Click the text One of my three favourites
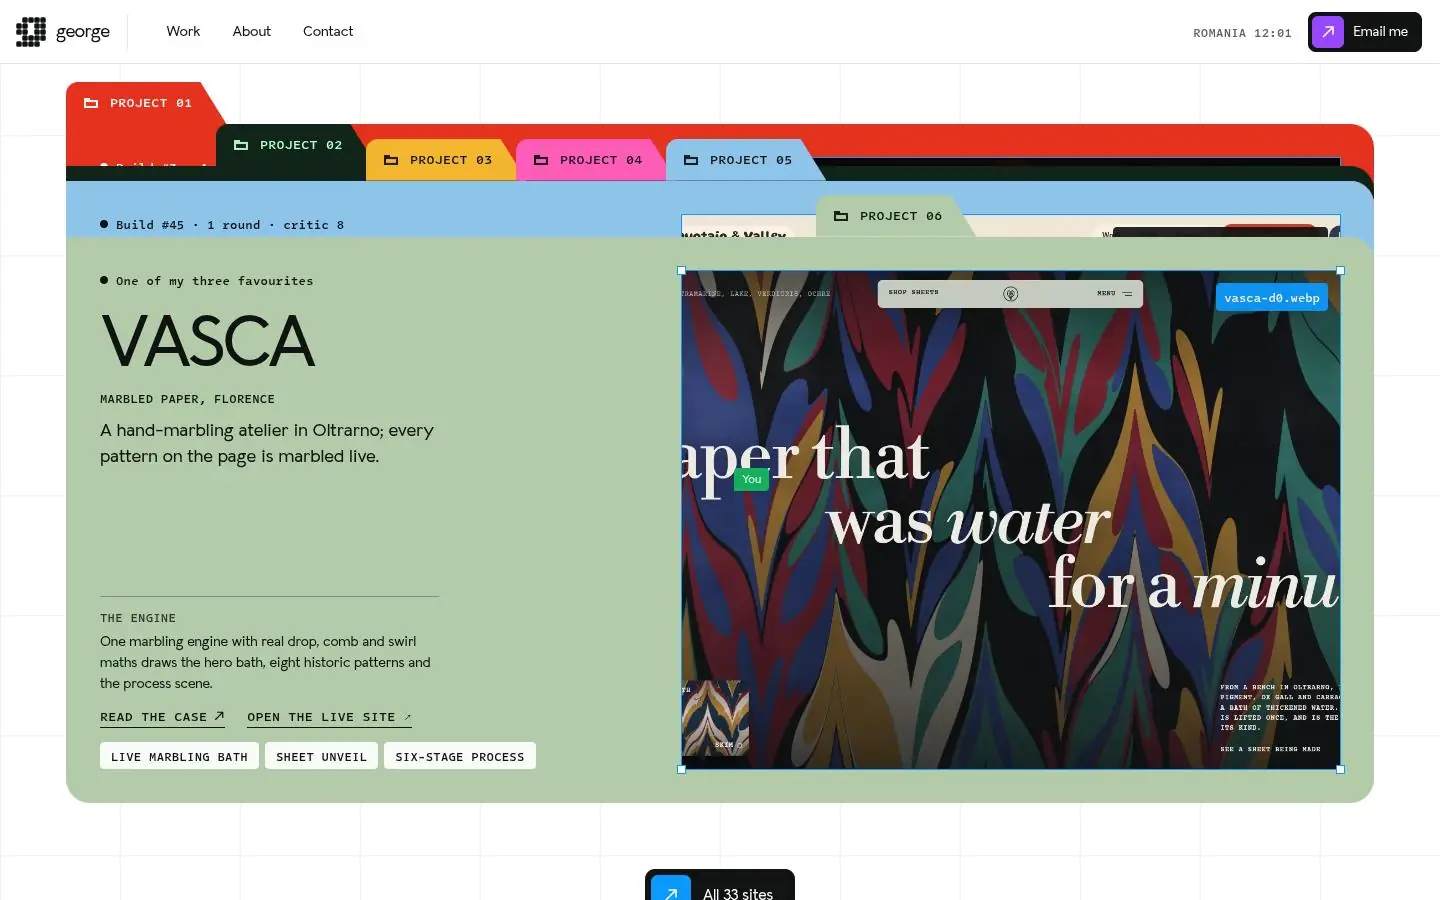Viewport: 1440px width, 900px height. point(214,281)
